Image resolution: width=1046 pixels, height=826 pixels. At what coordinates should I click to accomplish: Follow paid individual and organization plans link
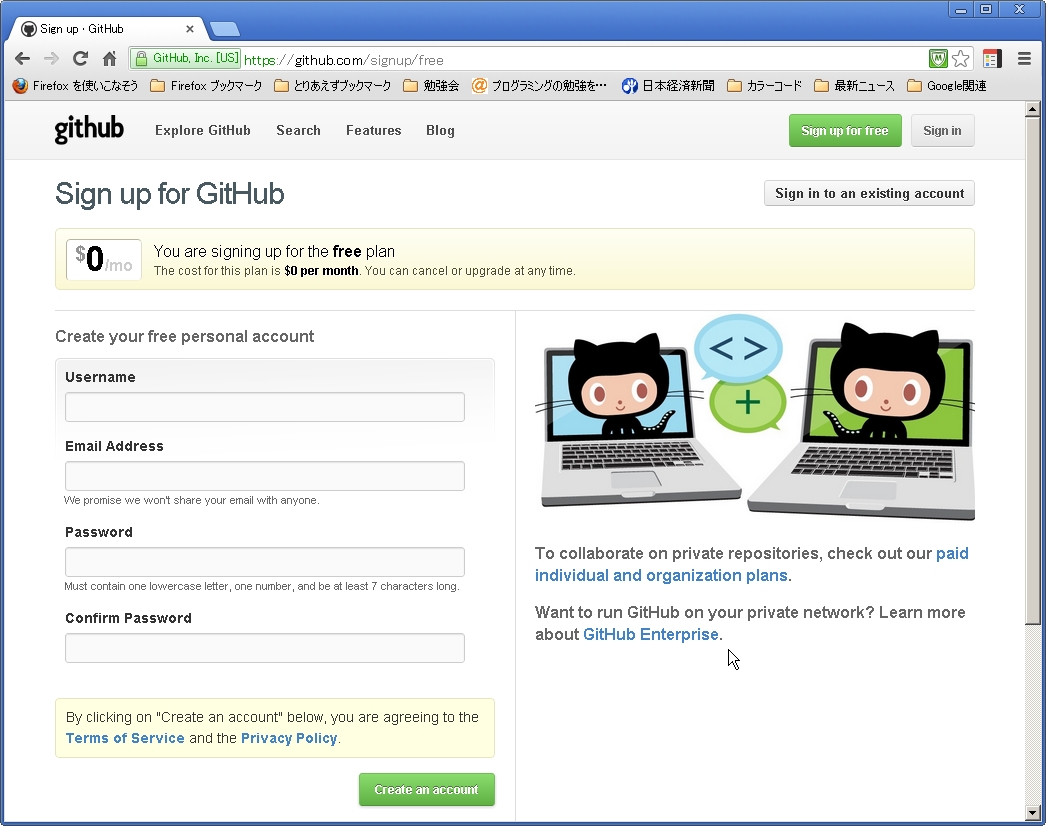pyautogui.click(x=661, y=575)
